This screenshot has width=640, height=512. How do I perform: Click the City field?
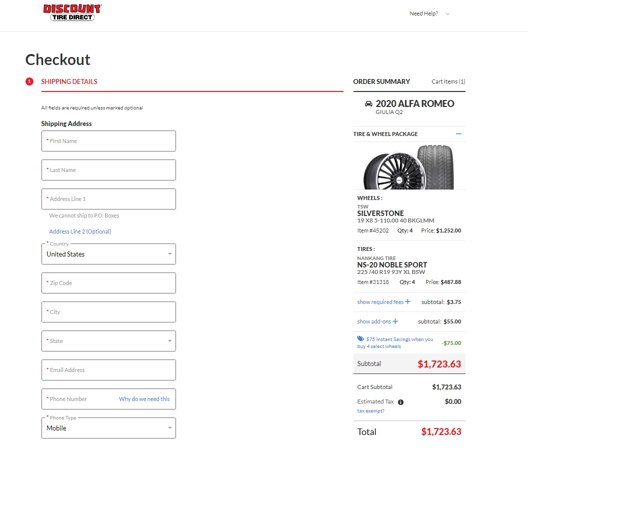(x=109, y=312)
